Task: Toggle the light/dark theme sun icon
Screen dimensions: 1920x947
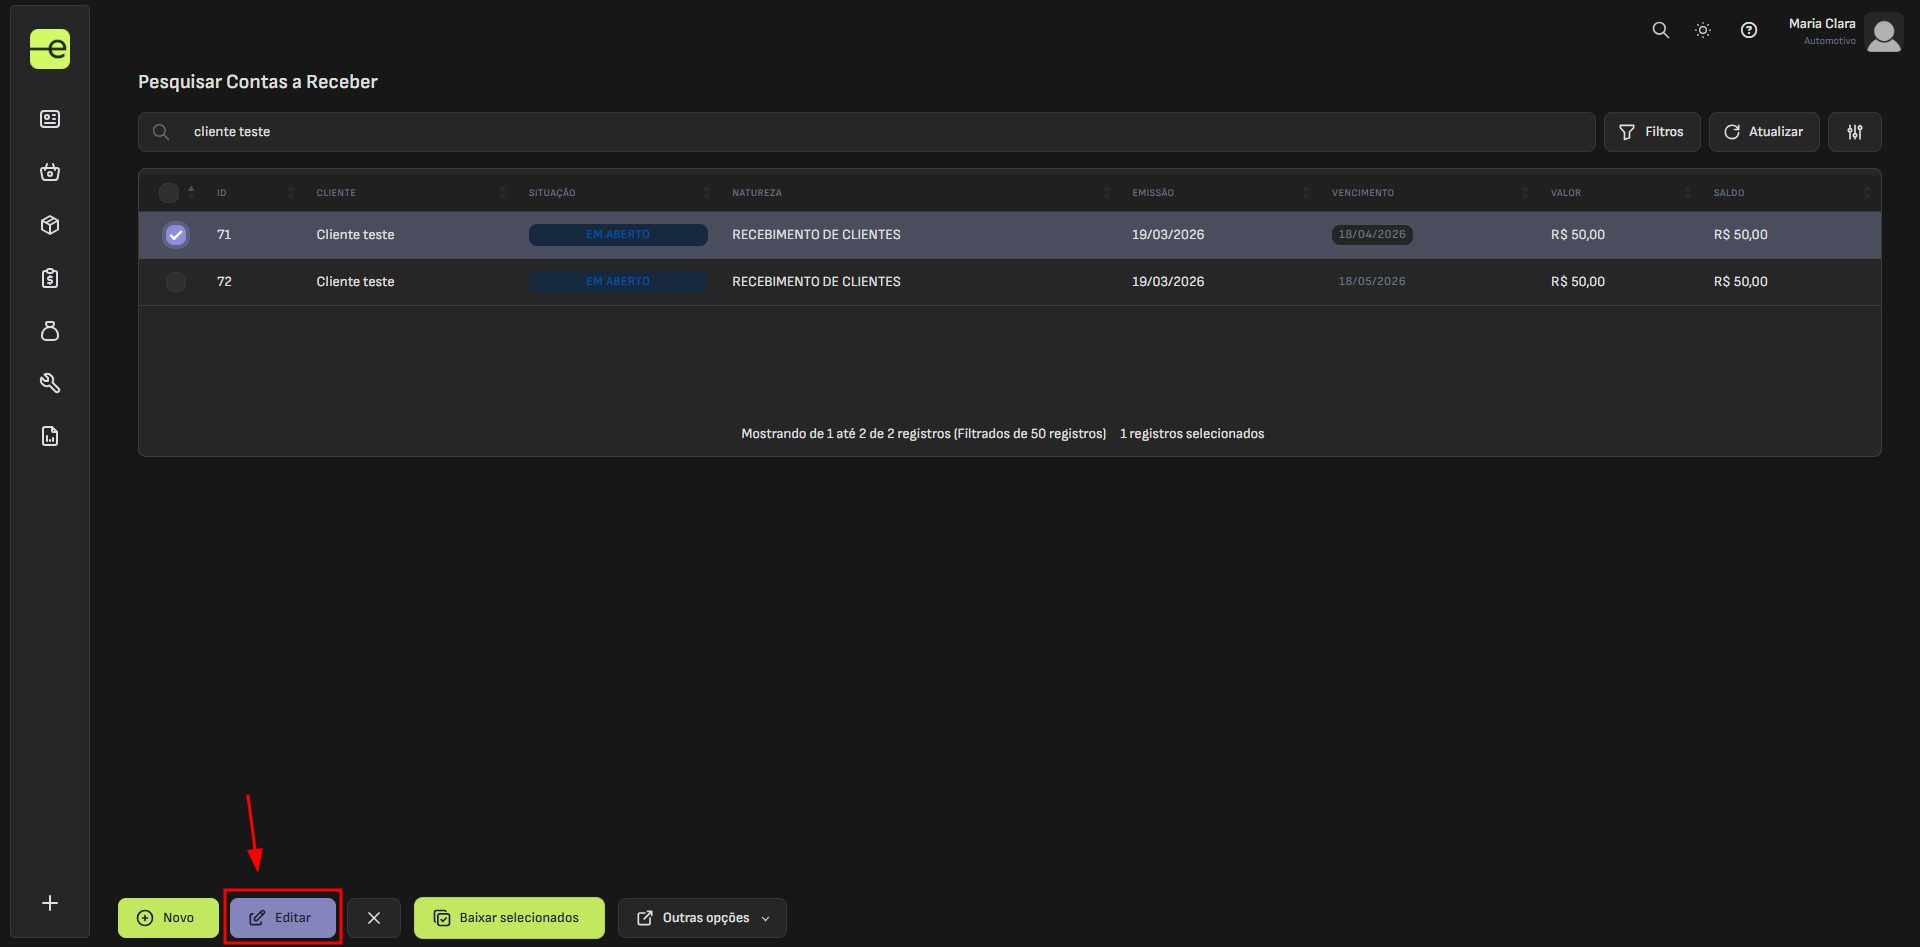Action: pos(1703,31)
